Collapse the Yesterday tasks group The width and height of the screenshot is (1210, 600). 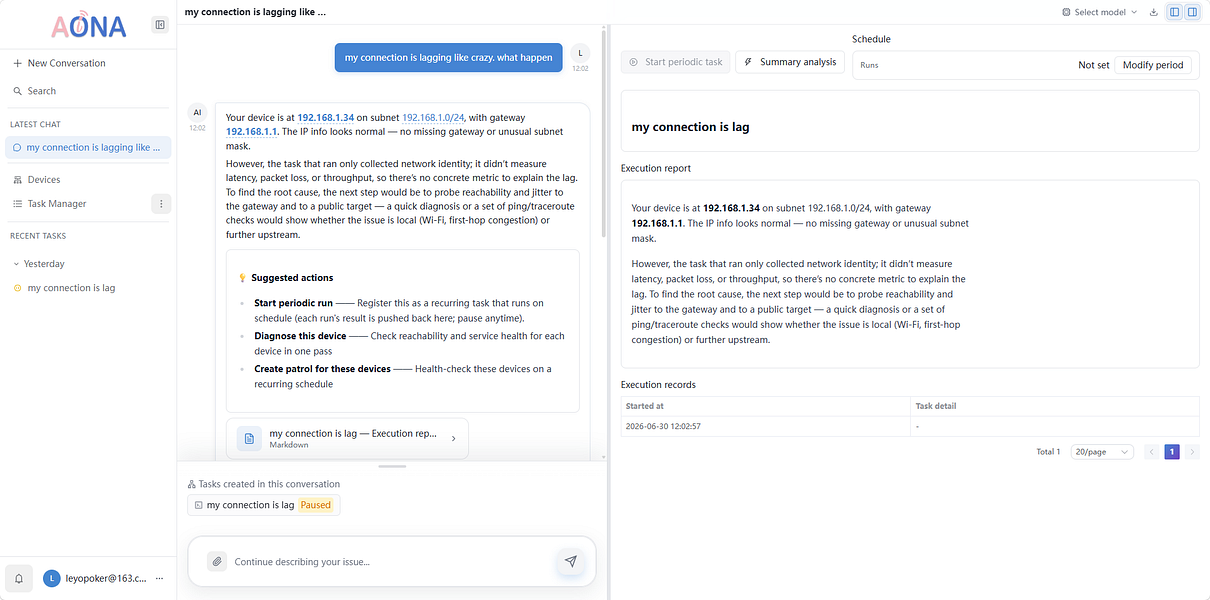click(38, 264)
